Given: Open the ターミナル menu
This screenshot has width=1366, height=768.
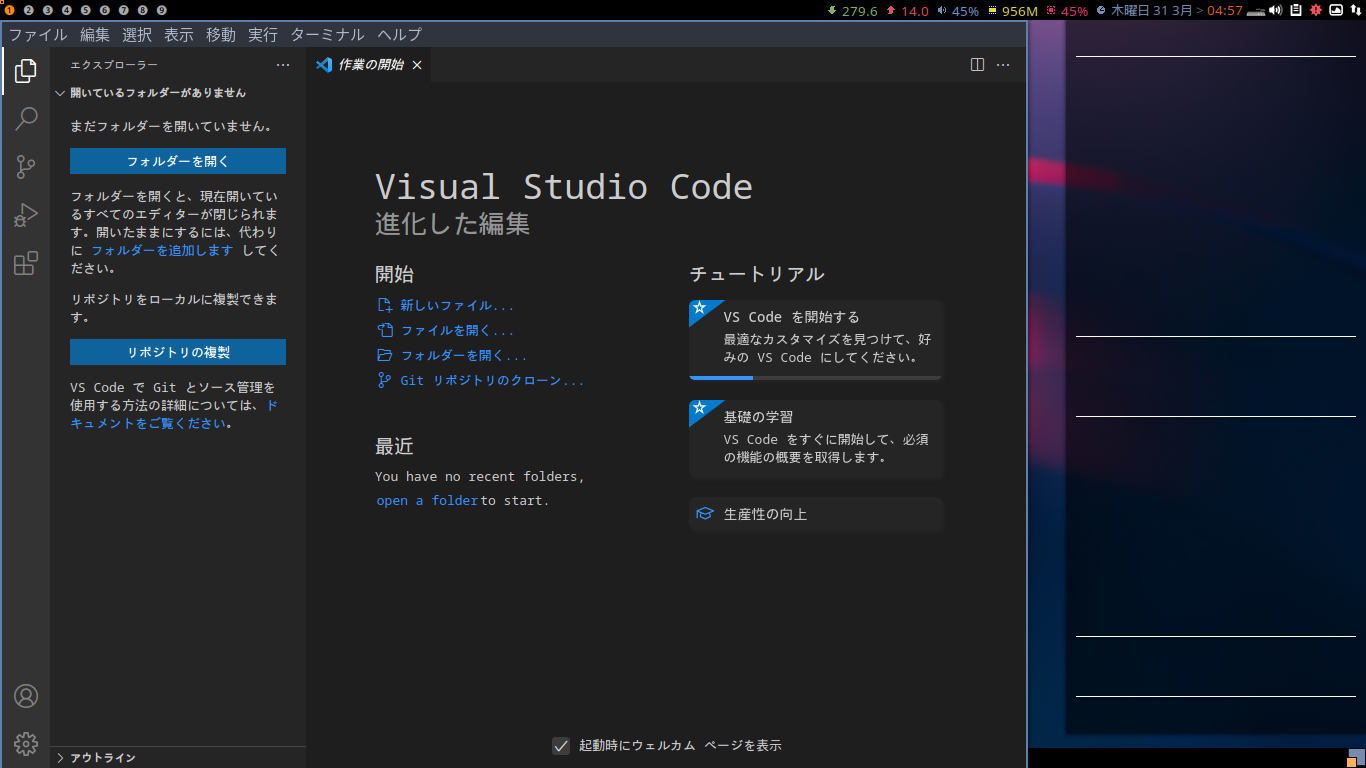Looking at the screenshot, I should [328, 34].
